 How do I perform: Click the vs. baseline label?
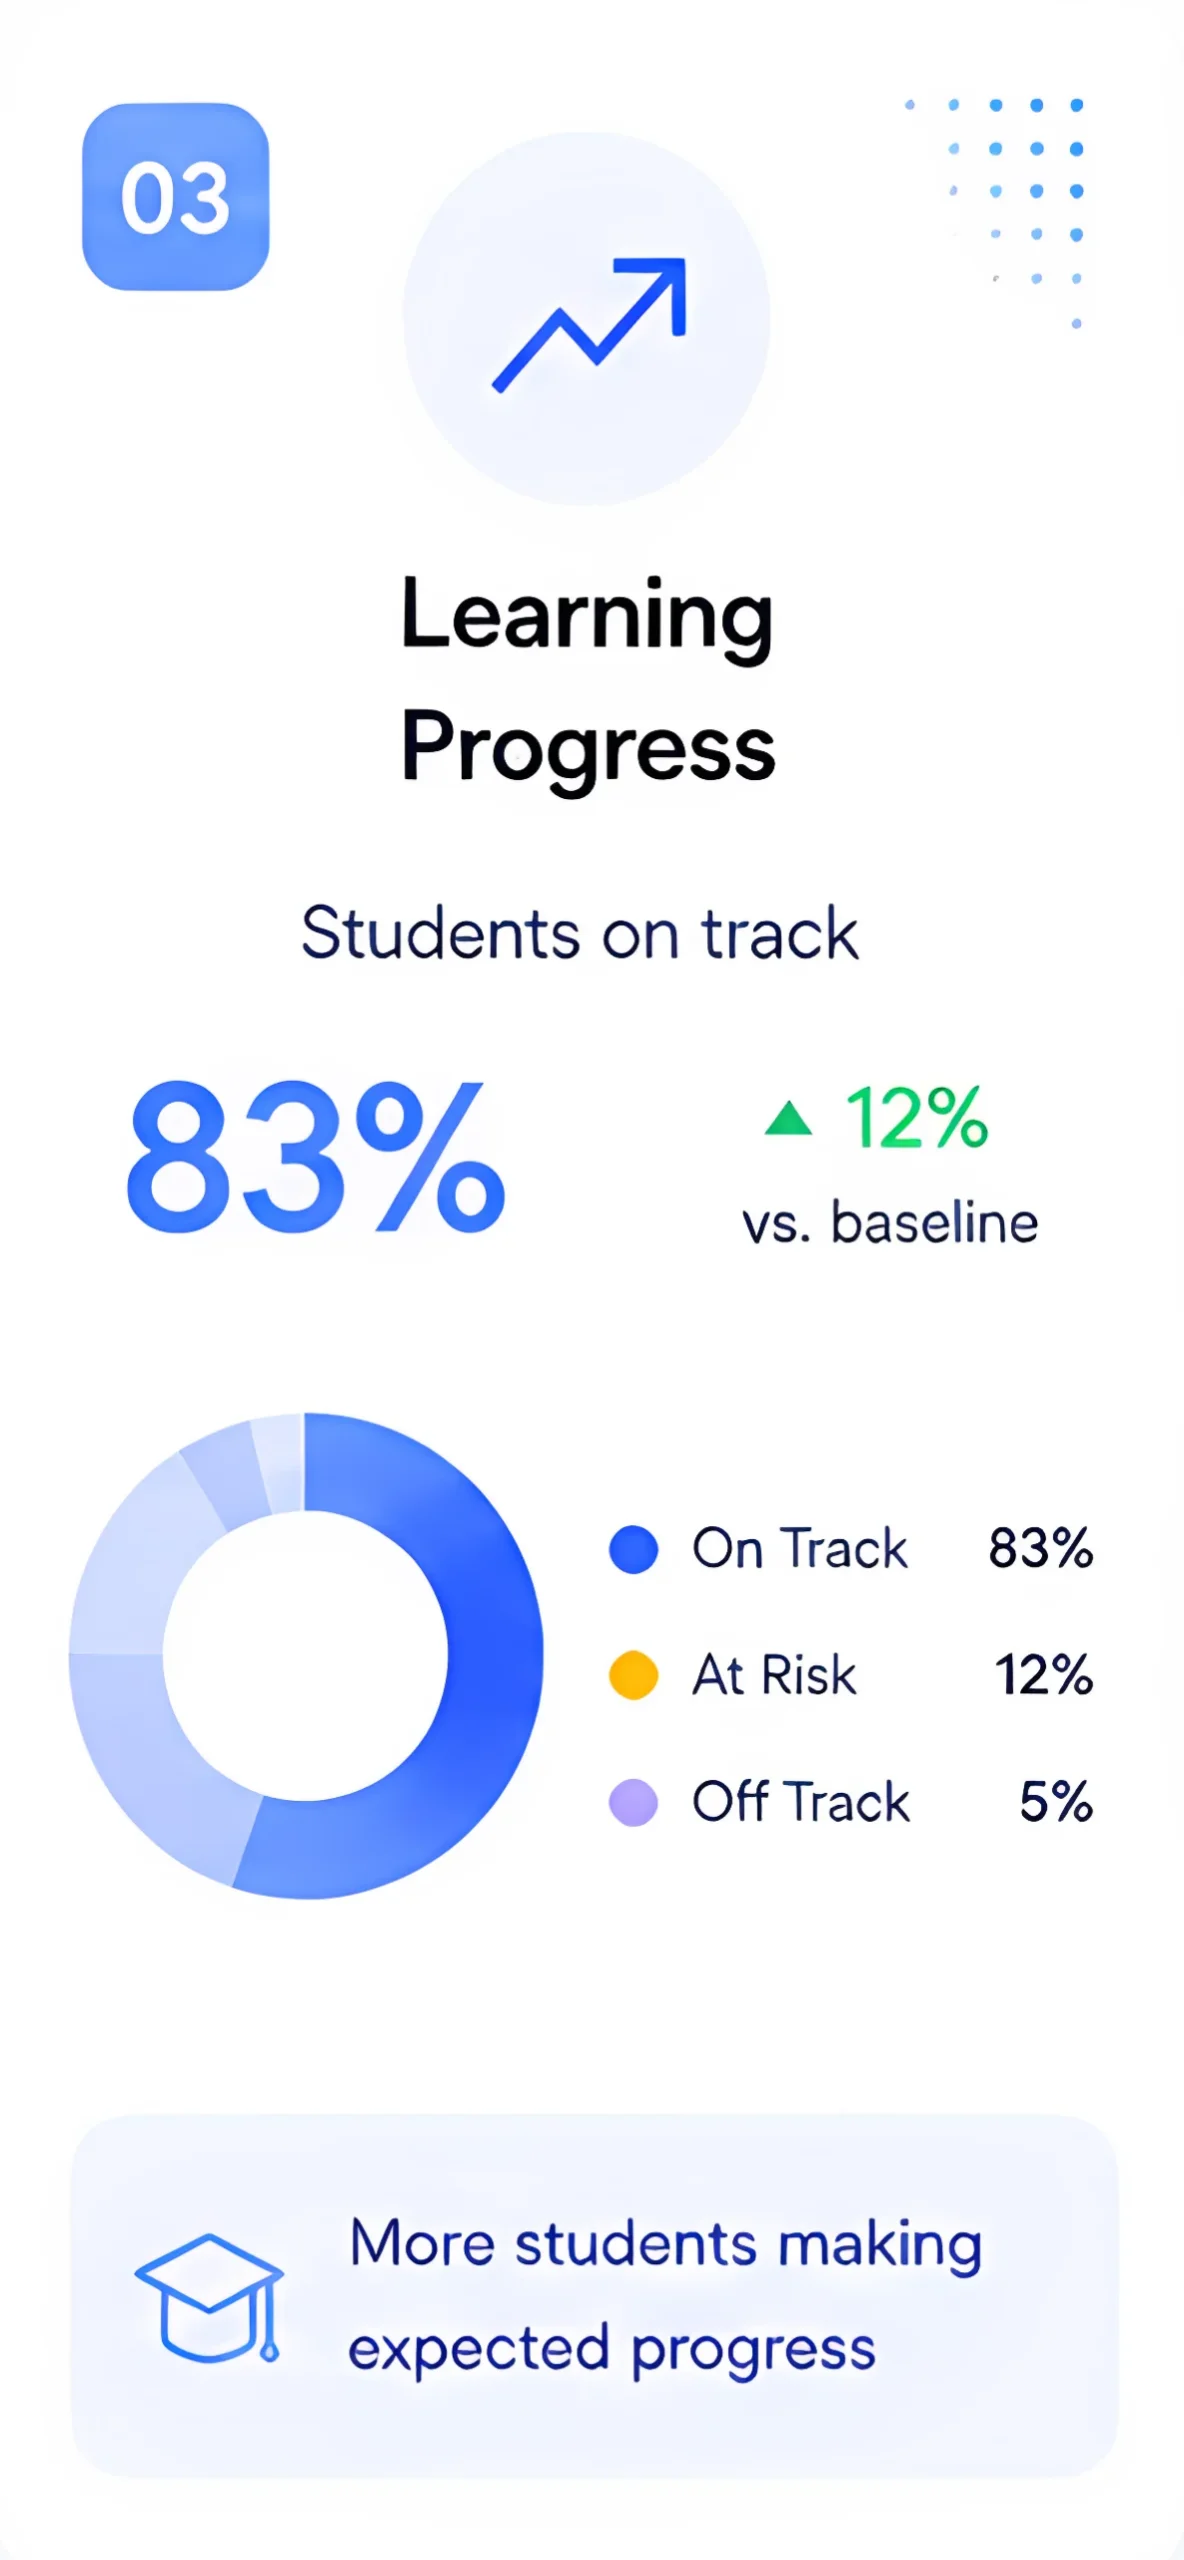(x=890, y=1223)
